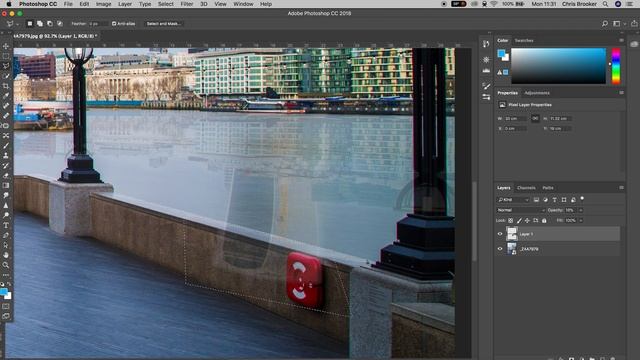Click the Select and Mask button
Image resolution: width=640 pixels, height=360 pixels.
point(164,24)
